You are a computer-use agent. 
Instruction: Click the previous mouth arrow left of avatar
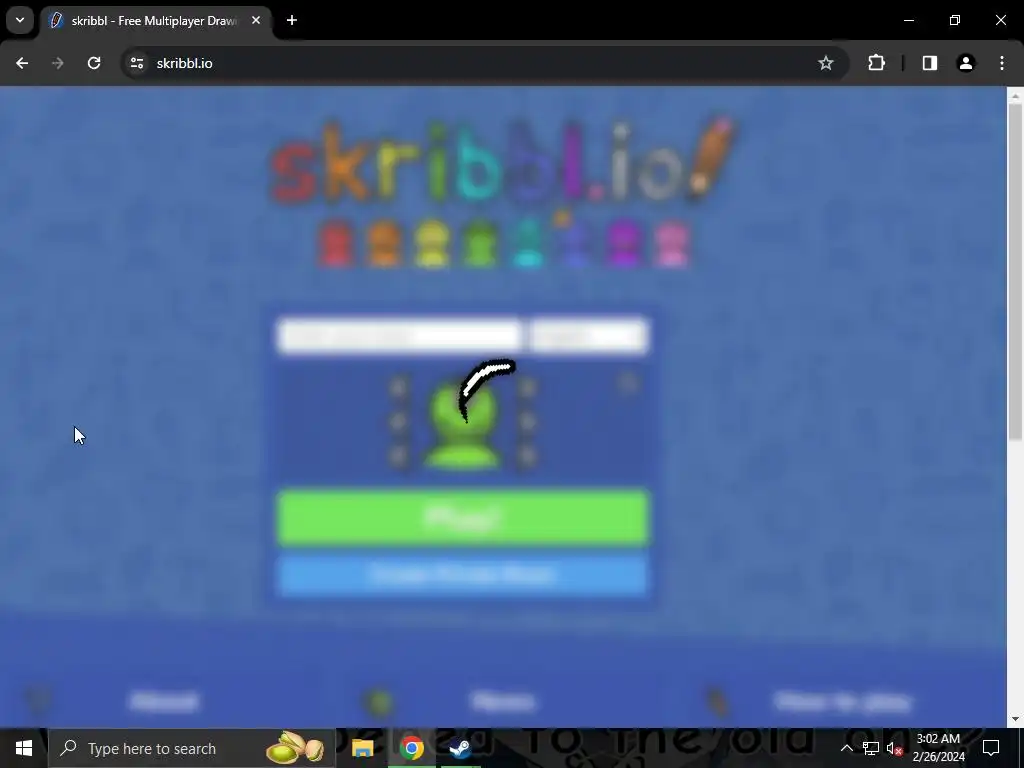coord(398,422)
